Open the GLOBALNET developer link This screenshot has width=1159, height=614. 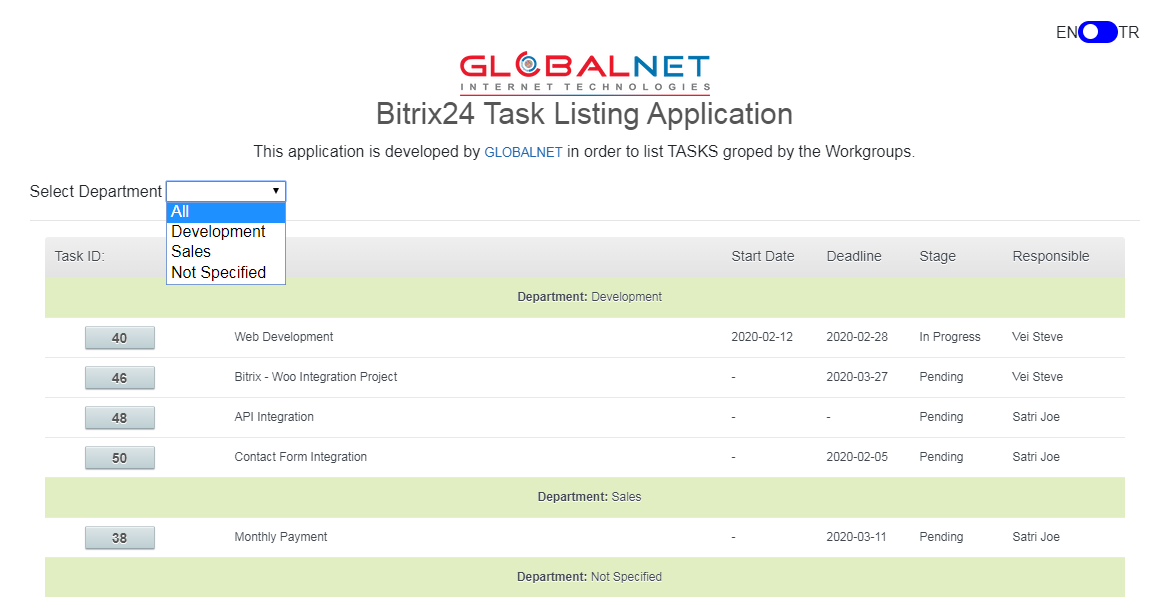pyautogui.click(x=523, y=153)
